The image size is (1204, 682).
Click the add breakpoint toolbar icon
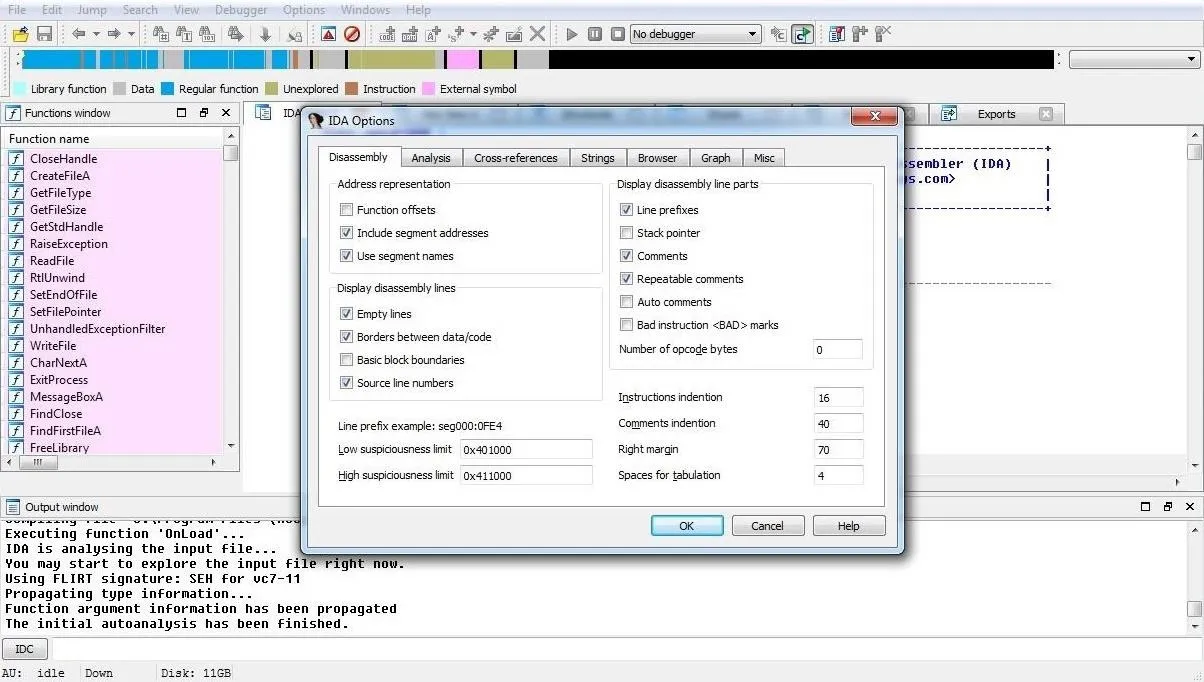pyautogui.click(x=860, y=34)
